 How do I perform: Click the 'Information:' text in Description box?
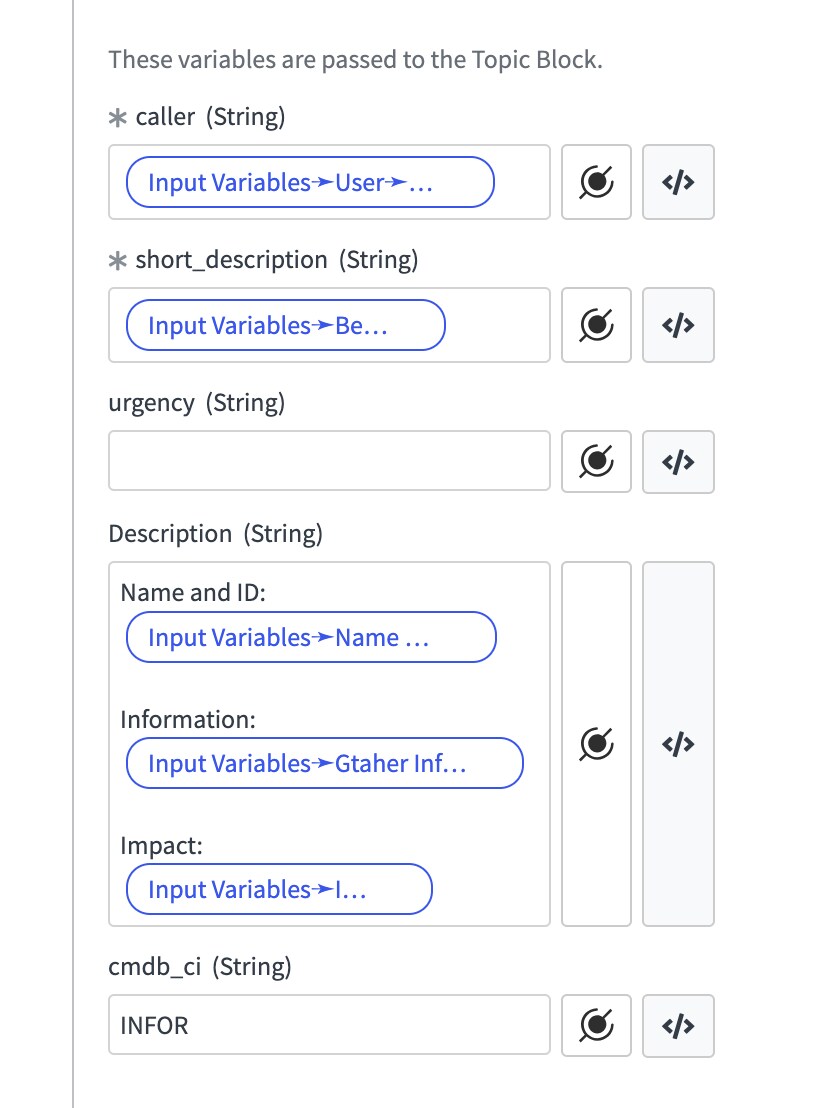coord(188,719)
